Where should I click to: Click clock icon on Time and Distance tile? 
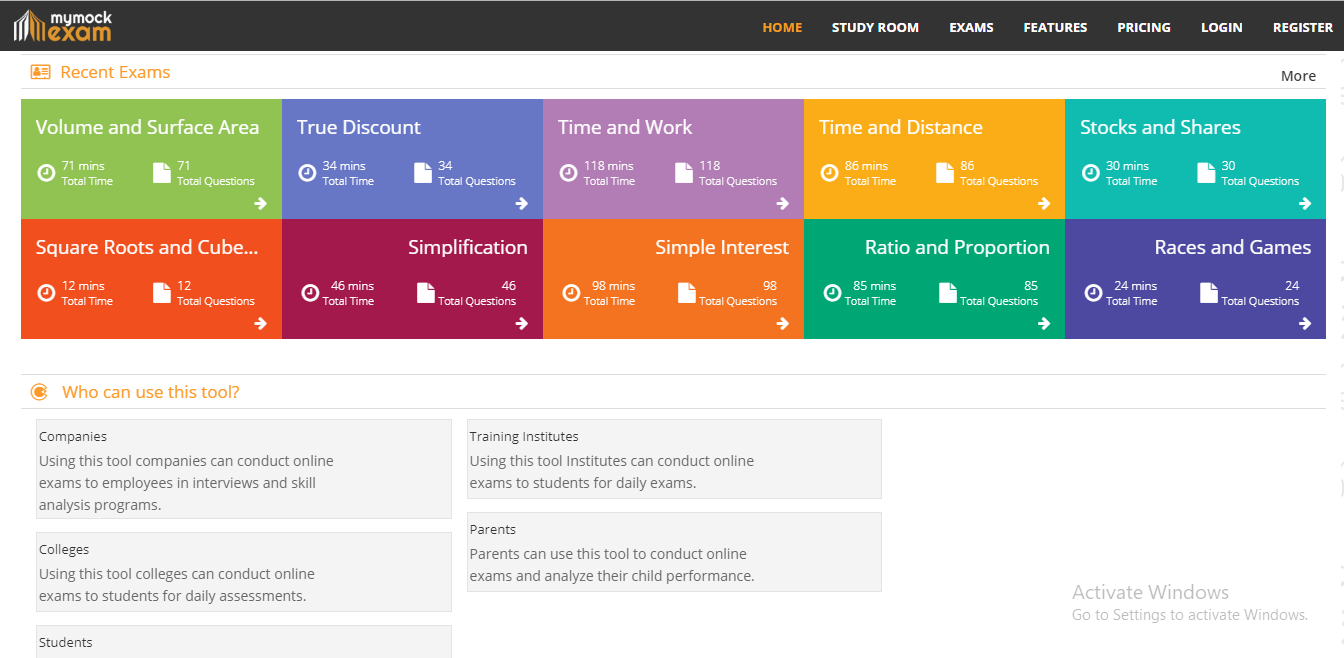pyautogui.click(x=829, y=173)
